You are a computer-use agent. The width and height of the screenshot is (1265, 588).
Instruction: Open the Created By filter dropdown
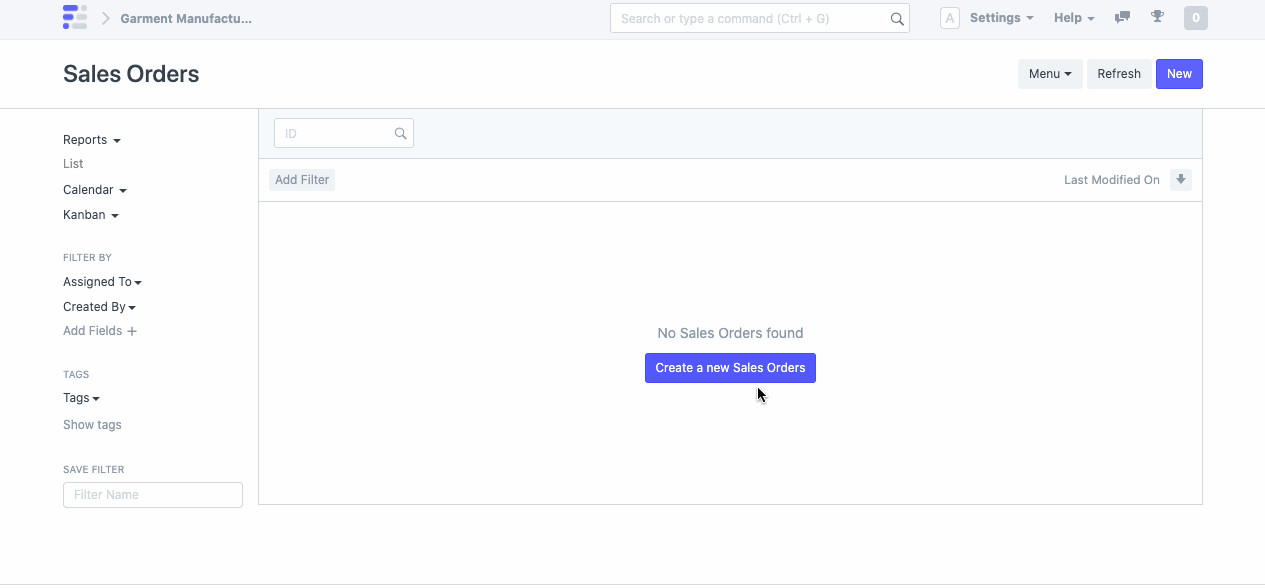click(x=99, y=307)
